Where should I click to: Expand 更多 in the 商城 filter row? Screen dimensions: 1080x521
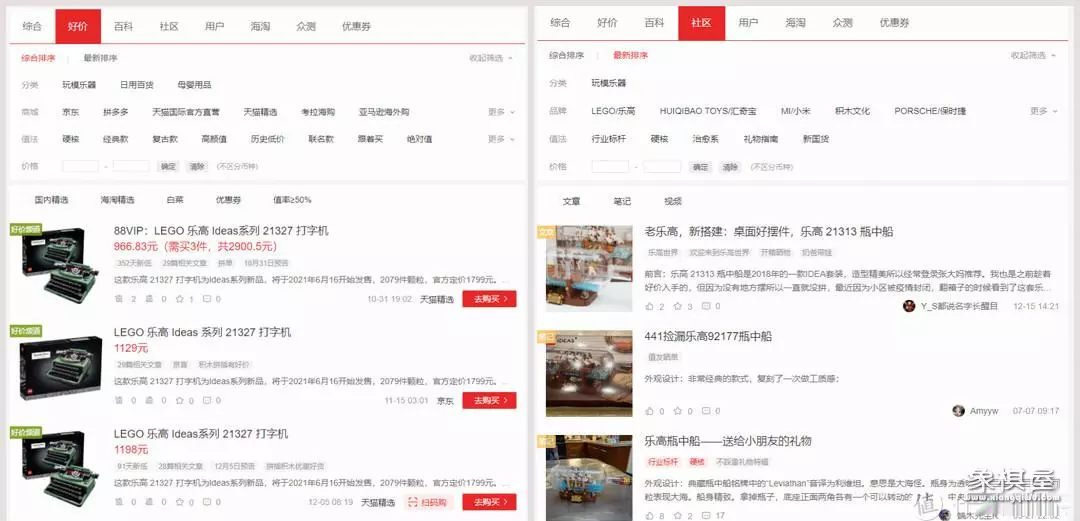point(500,112)
